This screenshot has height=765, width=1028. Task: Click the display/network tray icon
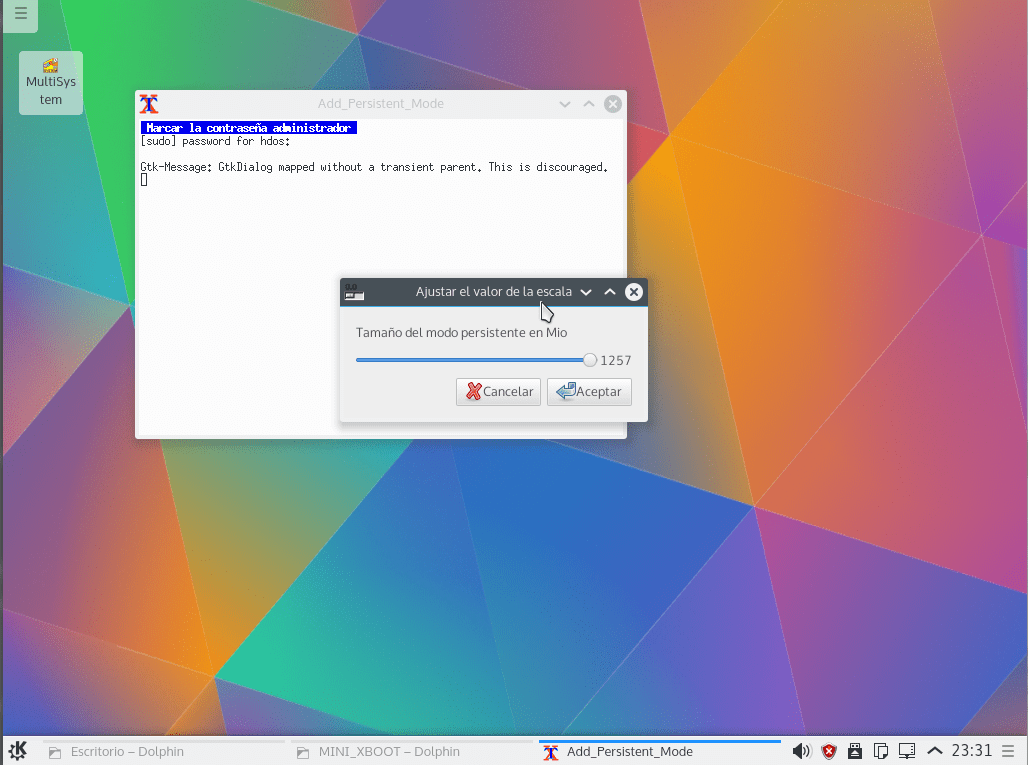tap(907, 751)
